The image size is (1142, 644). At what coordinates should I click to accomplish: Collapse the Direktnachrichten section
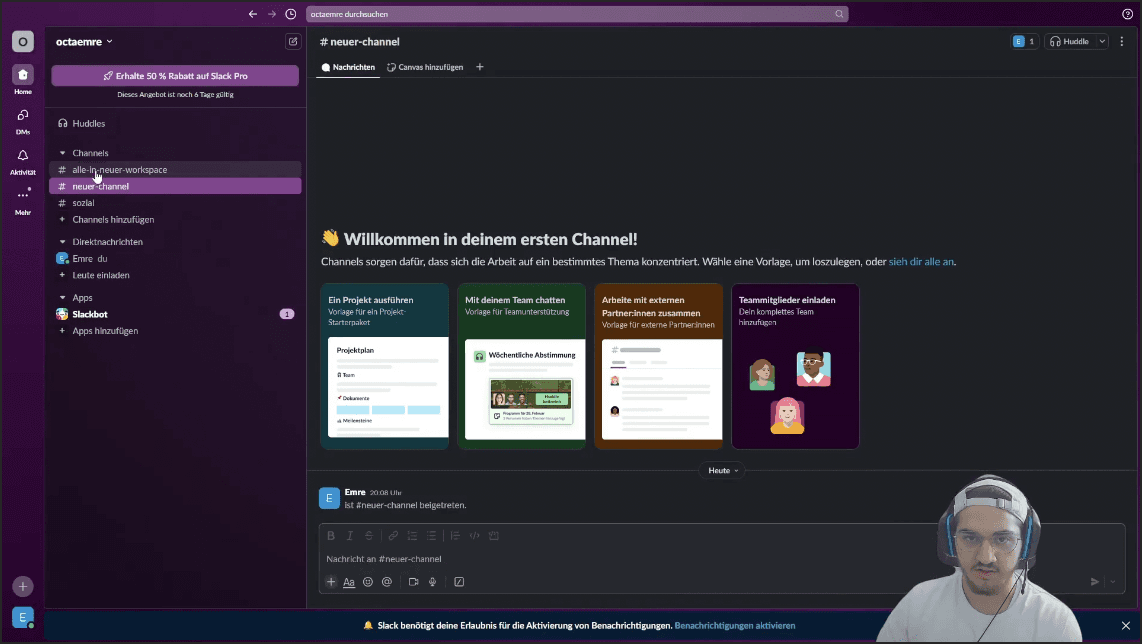[x=63, y=242]
